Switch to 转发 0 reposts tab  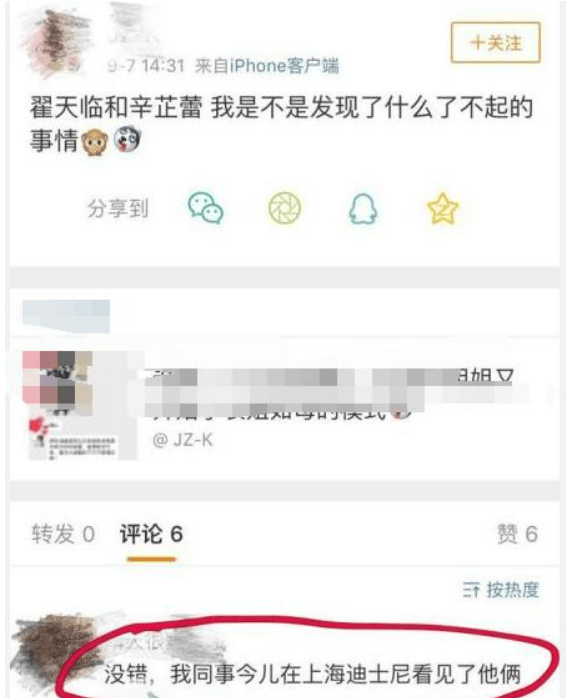63,534
